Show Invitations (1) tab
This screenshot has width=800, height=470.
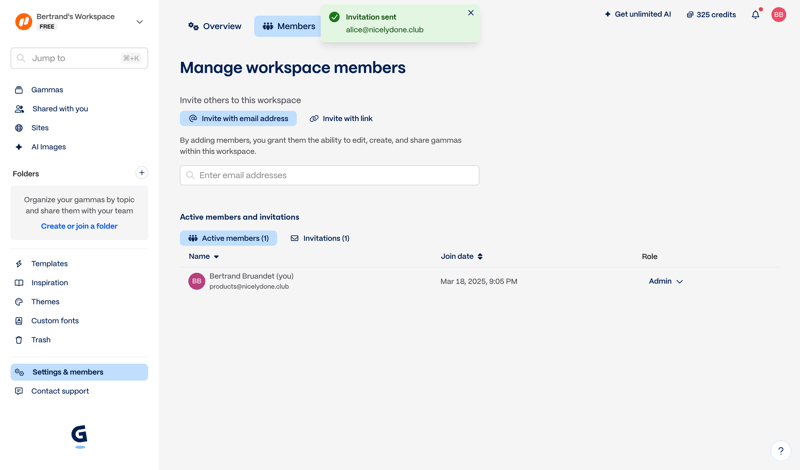tap(320, 238)
